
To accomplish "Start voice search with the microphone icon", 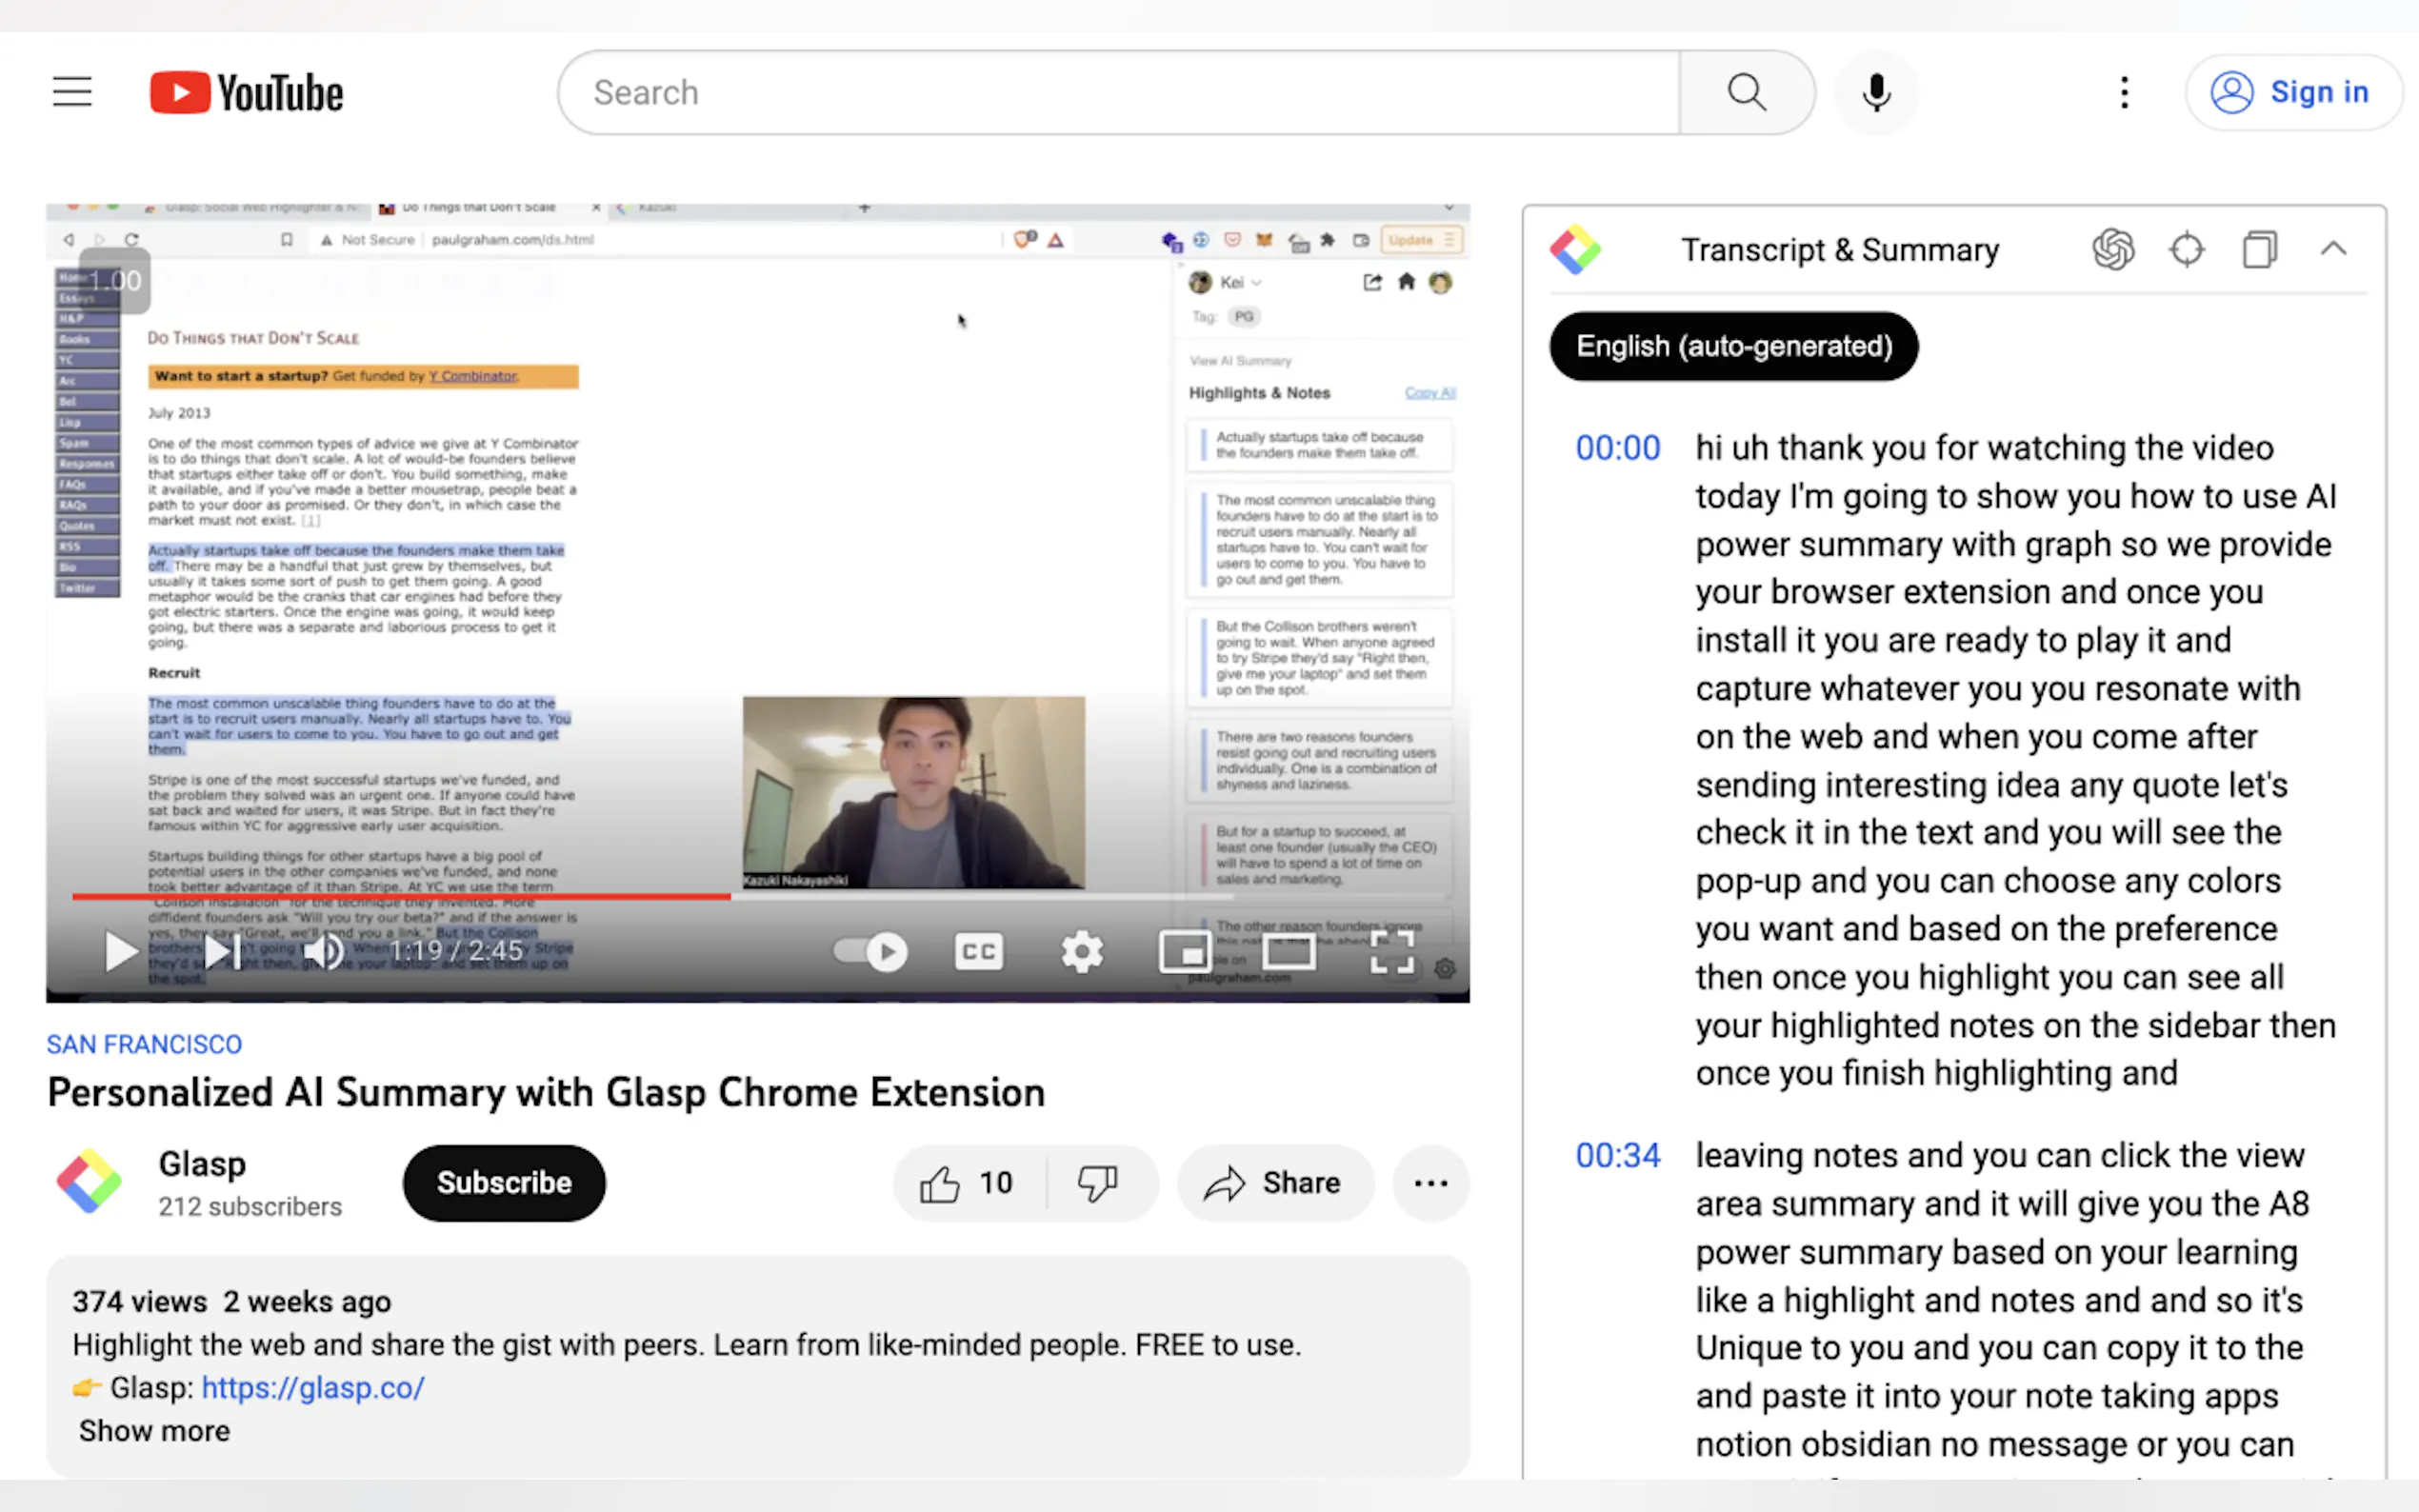I will [1875, 92].
